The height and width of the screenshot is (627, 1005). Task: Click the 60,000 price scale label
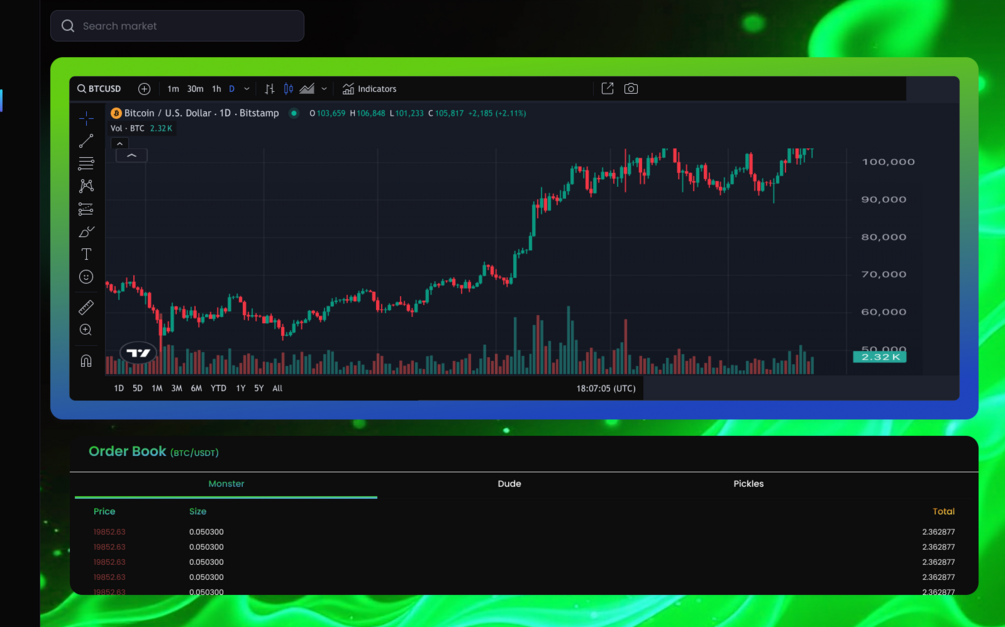[x=884, y=312]
